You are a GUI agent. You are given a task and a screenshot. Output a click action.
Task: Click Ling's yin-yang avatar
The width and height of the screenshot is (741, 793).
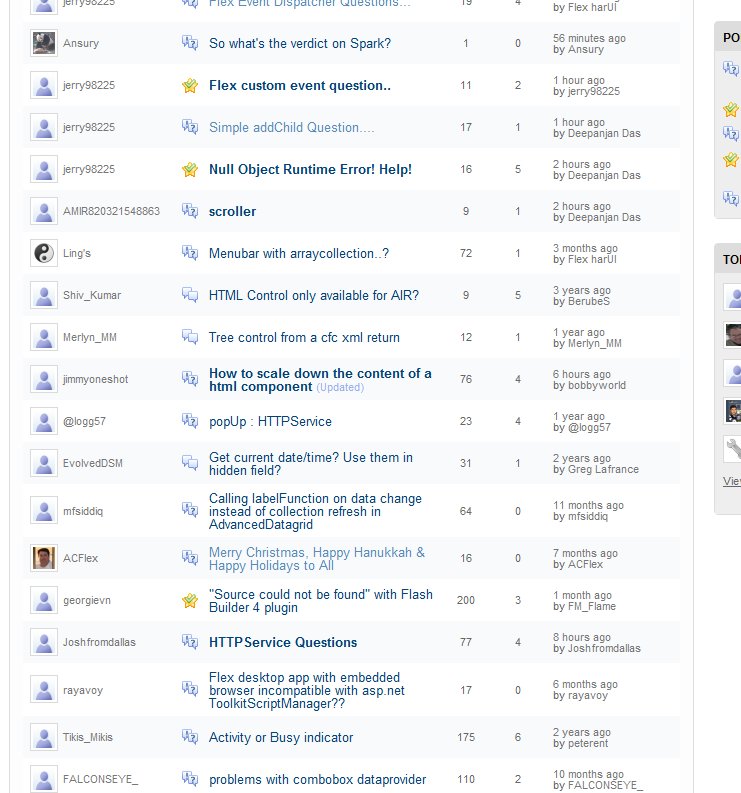click(x=44, y=253)
